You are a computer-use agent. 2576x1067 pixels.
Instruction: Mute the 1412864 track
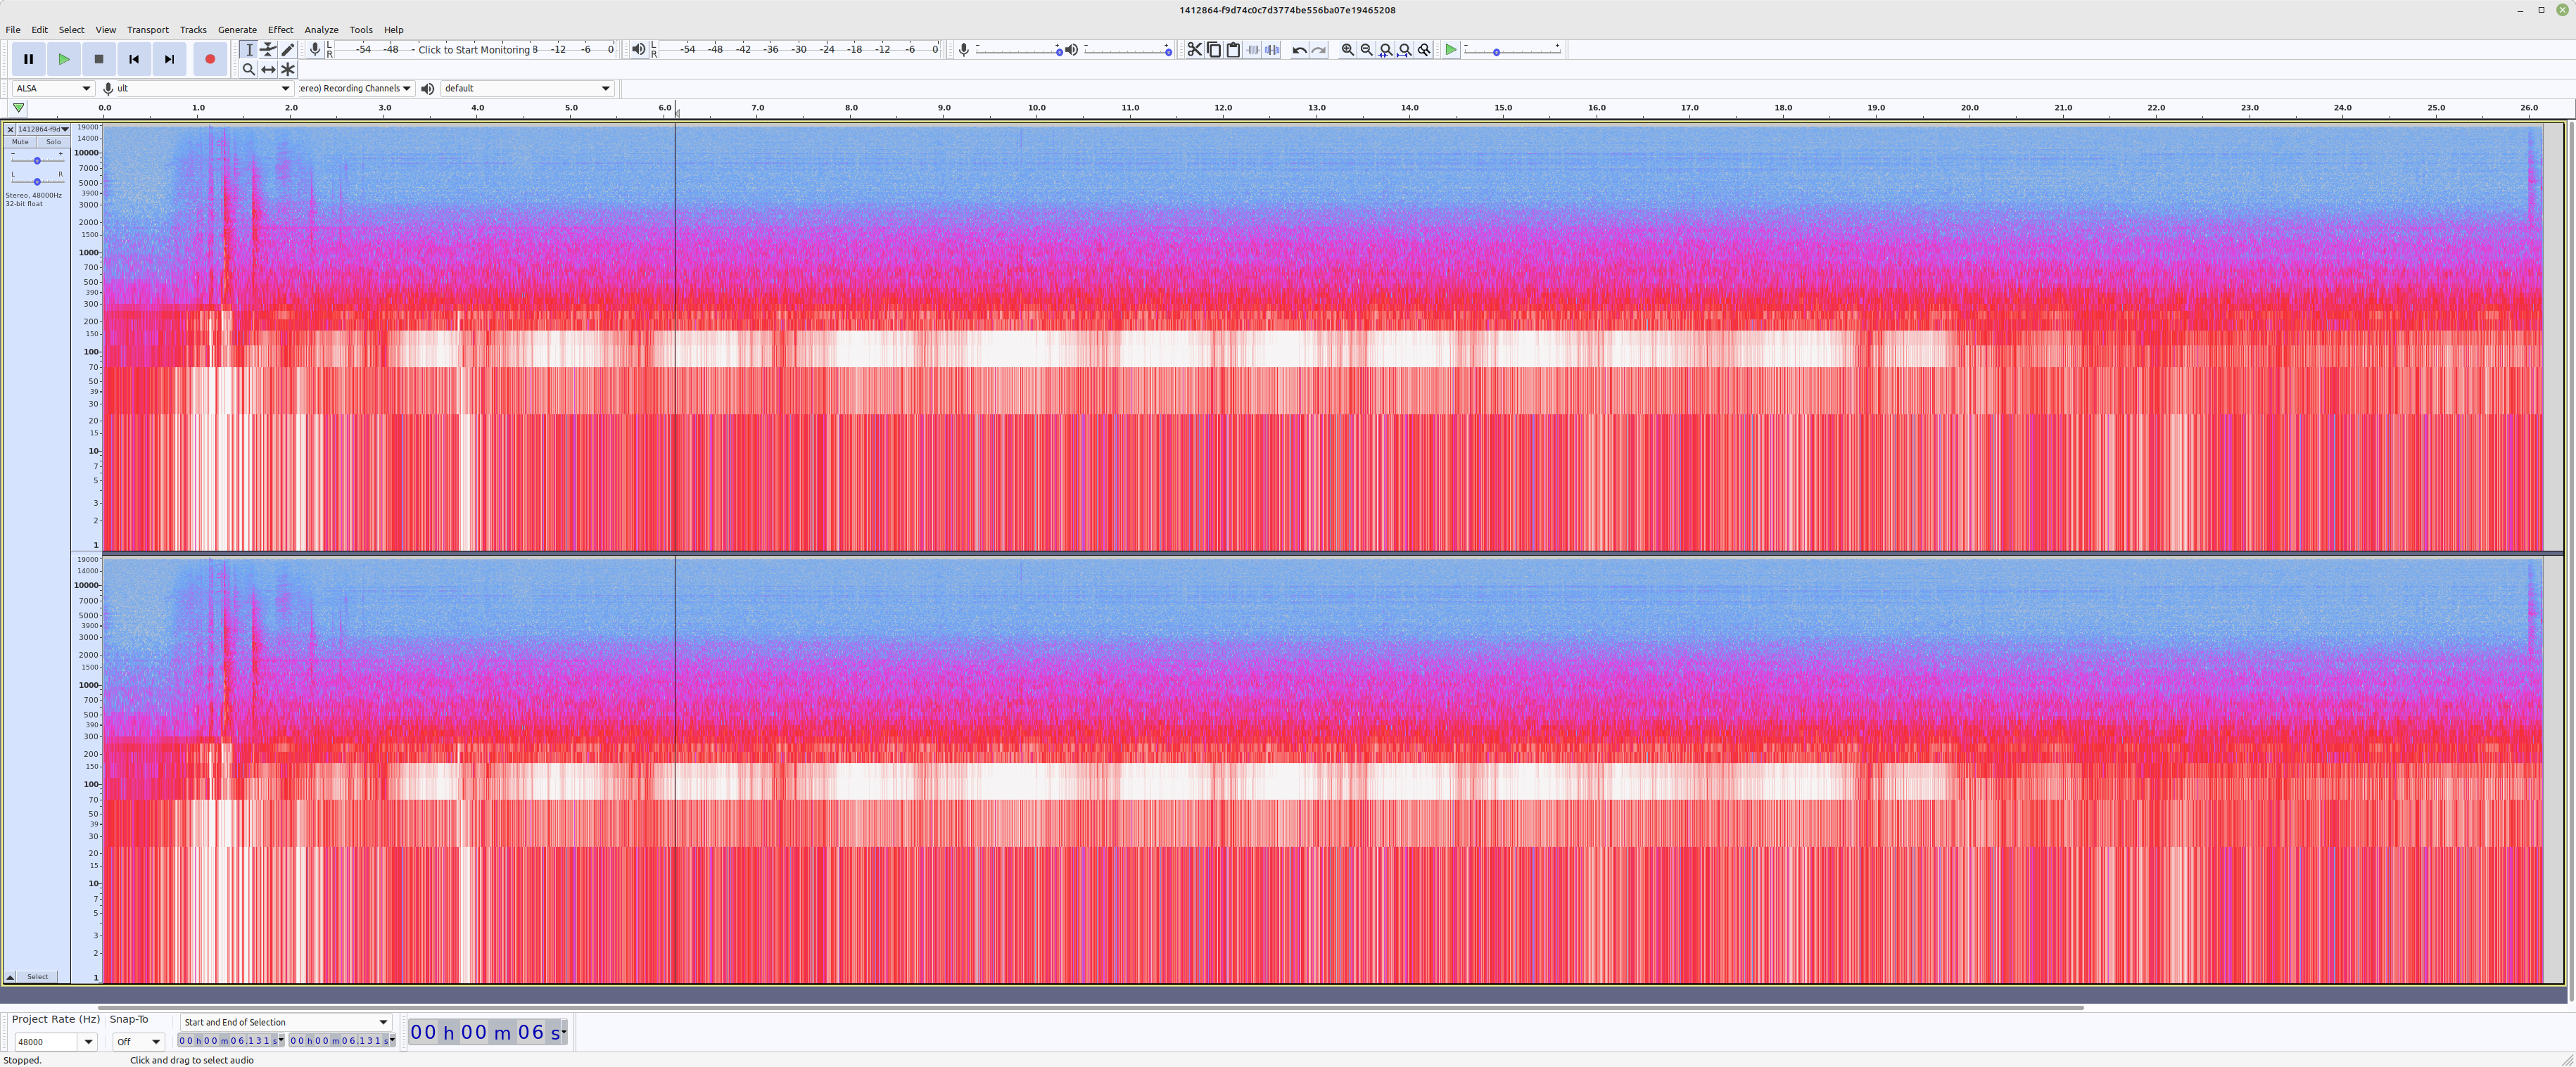coord(19,141)
